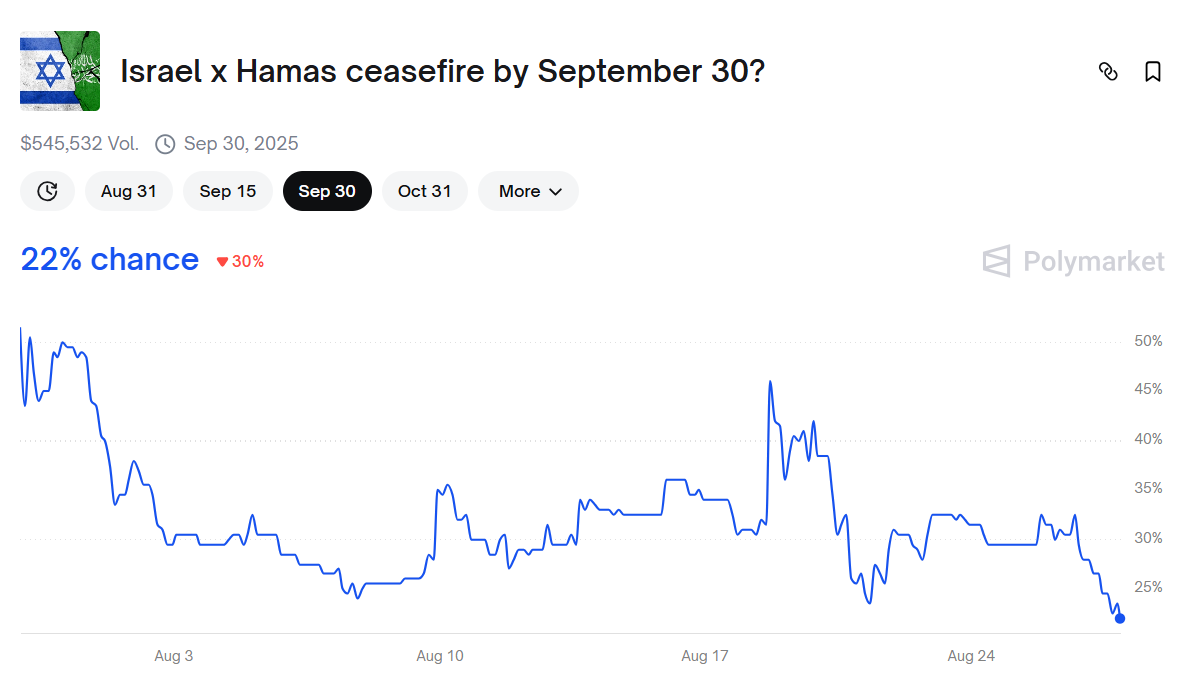
Task: Click the blue endpoint dot on chart
Action: coord(1120,618)
